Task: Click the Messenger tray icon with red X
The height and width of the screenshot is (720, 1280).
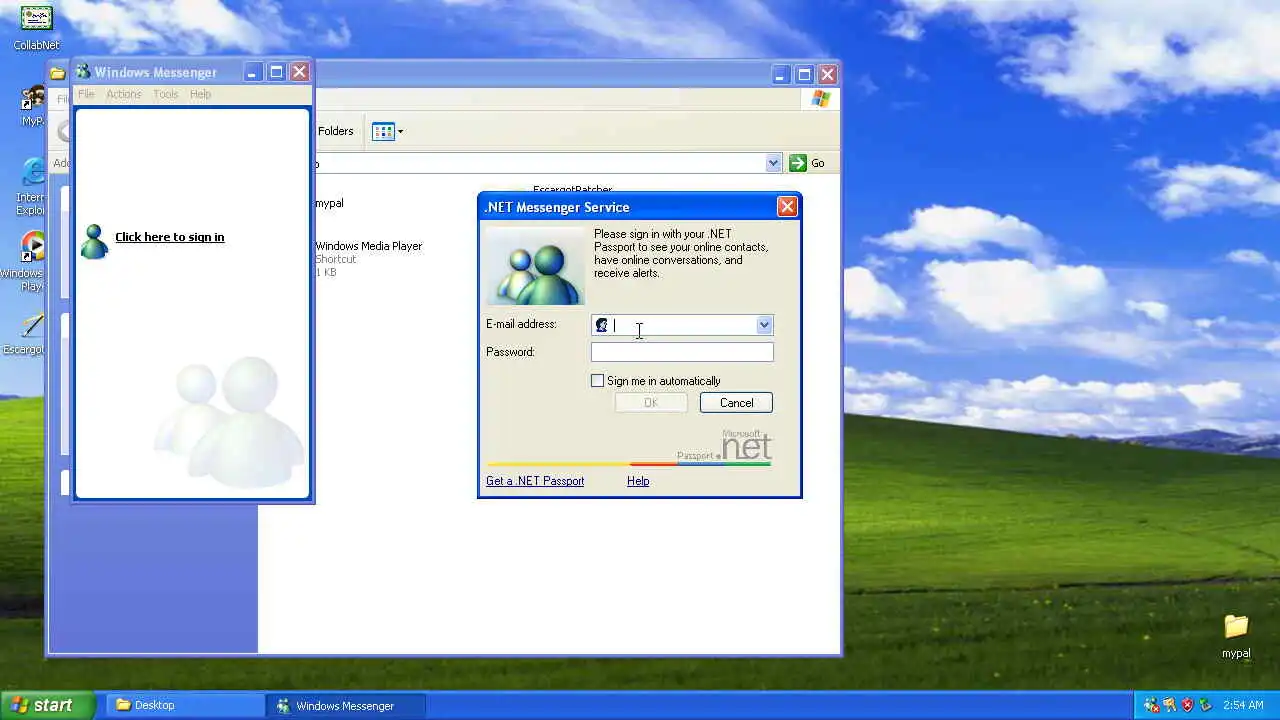Action: click(1151, 705)
